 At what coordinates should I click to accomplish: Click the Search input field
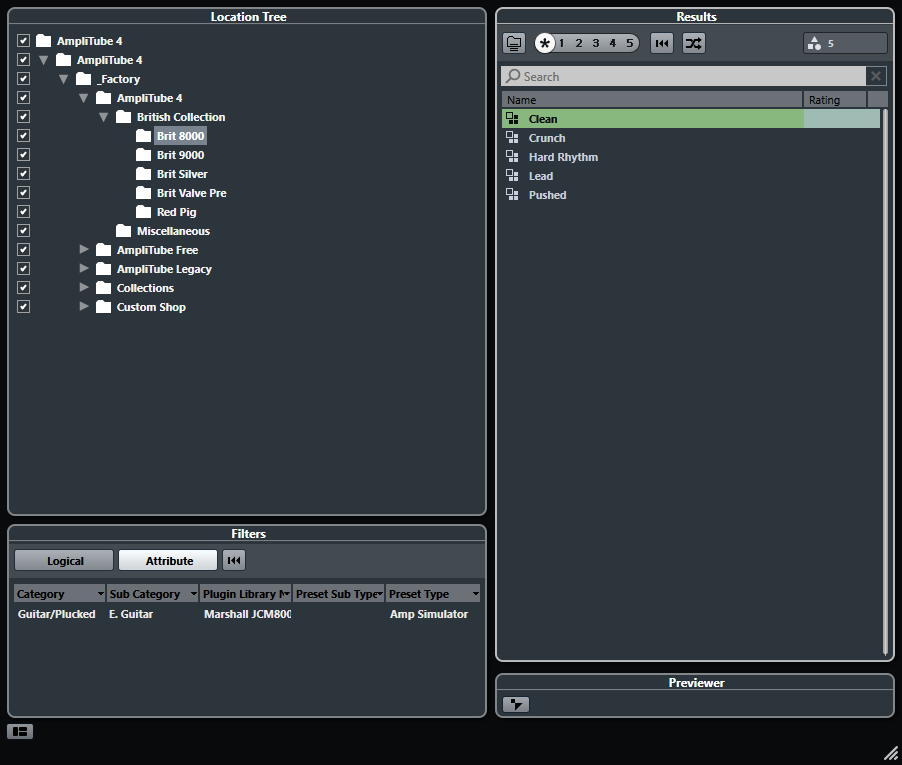pyautogui.click(x=683, y=76)
